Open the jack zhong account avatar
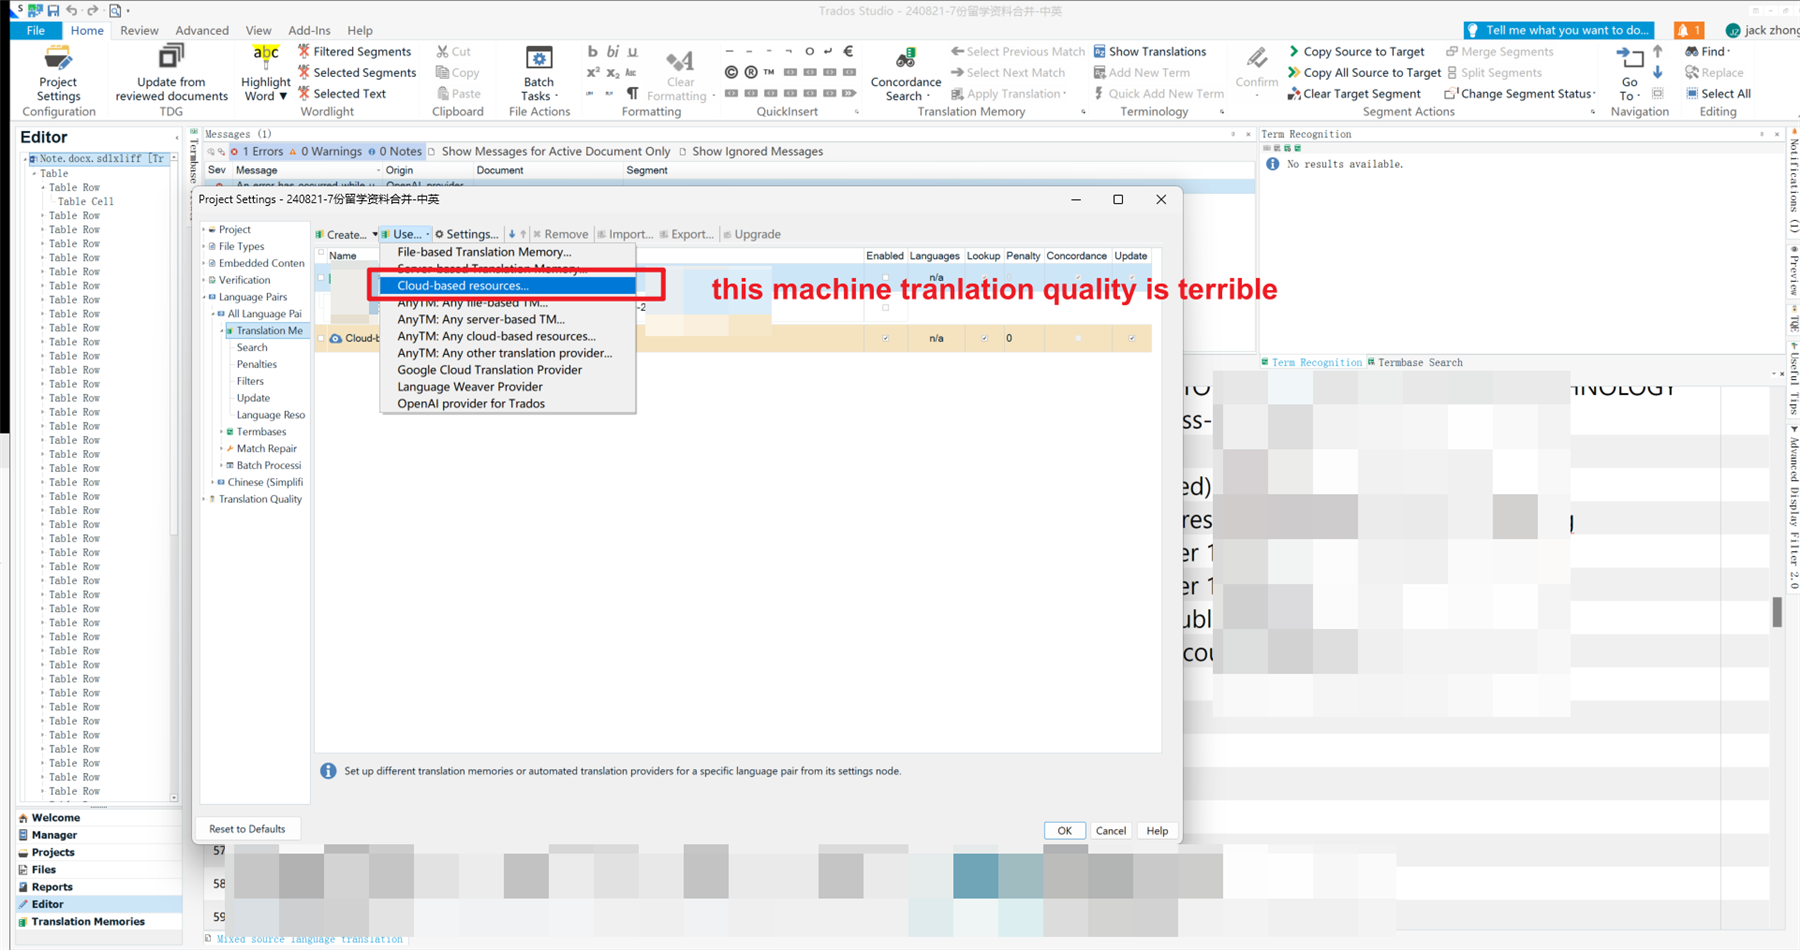Image resolution: width=1800 pixels, height=950 pixels. pyautogui.click(x=1733, y=30)
